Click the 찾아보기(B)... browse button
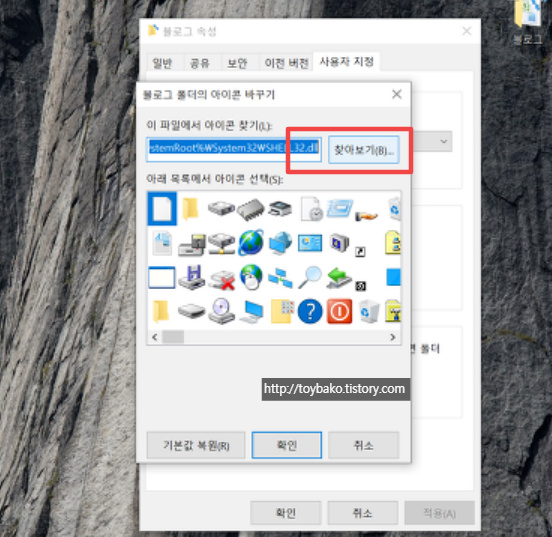Screen dimensions: 552x537 (364, 150)
